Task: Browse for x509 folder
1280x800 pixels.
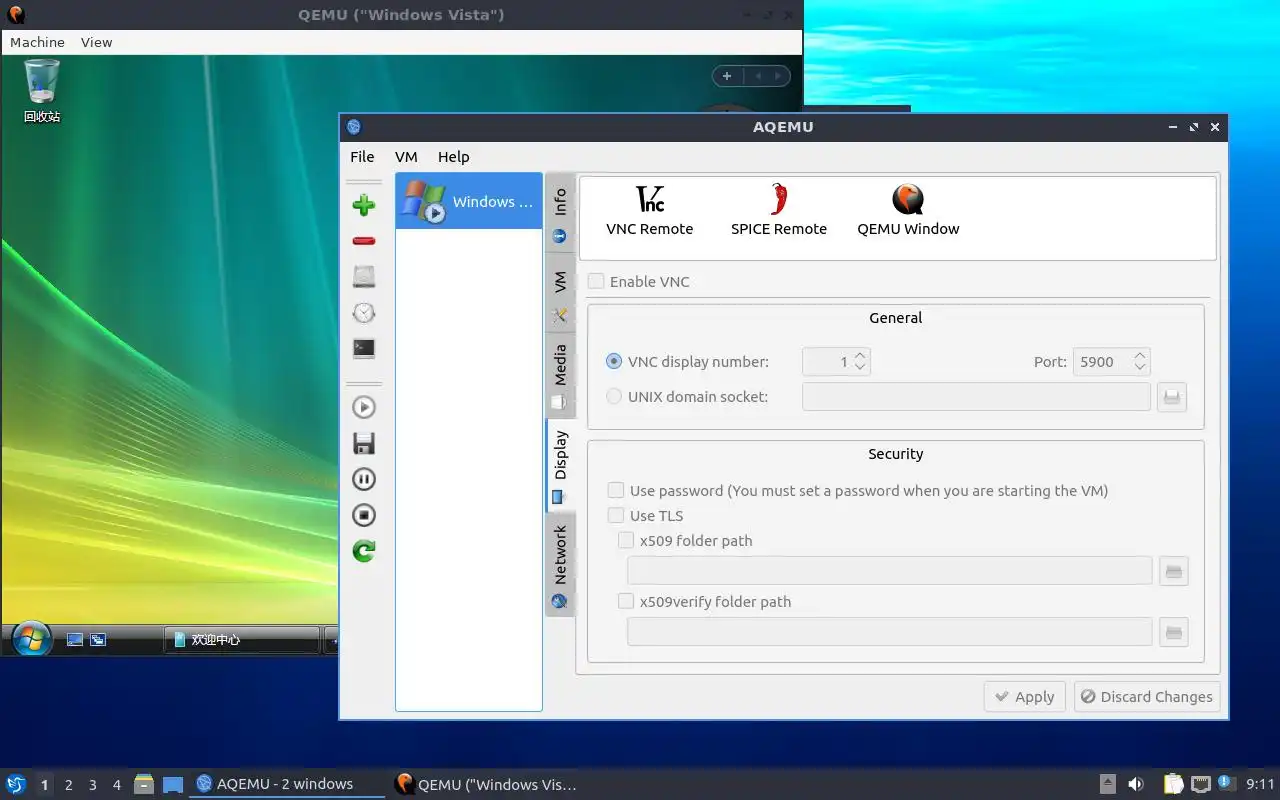Action: (x=1174, y=571)
